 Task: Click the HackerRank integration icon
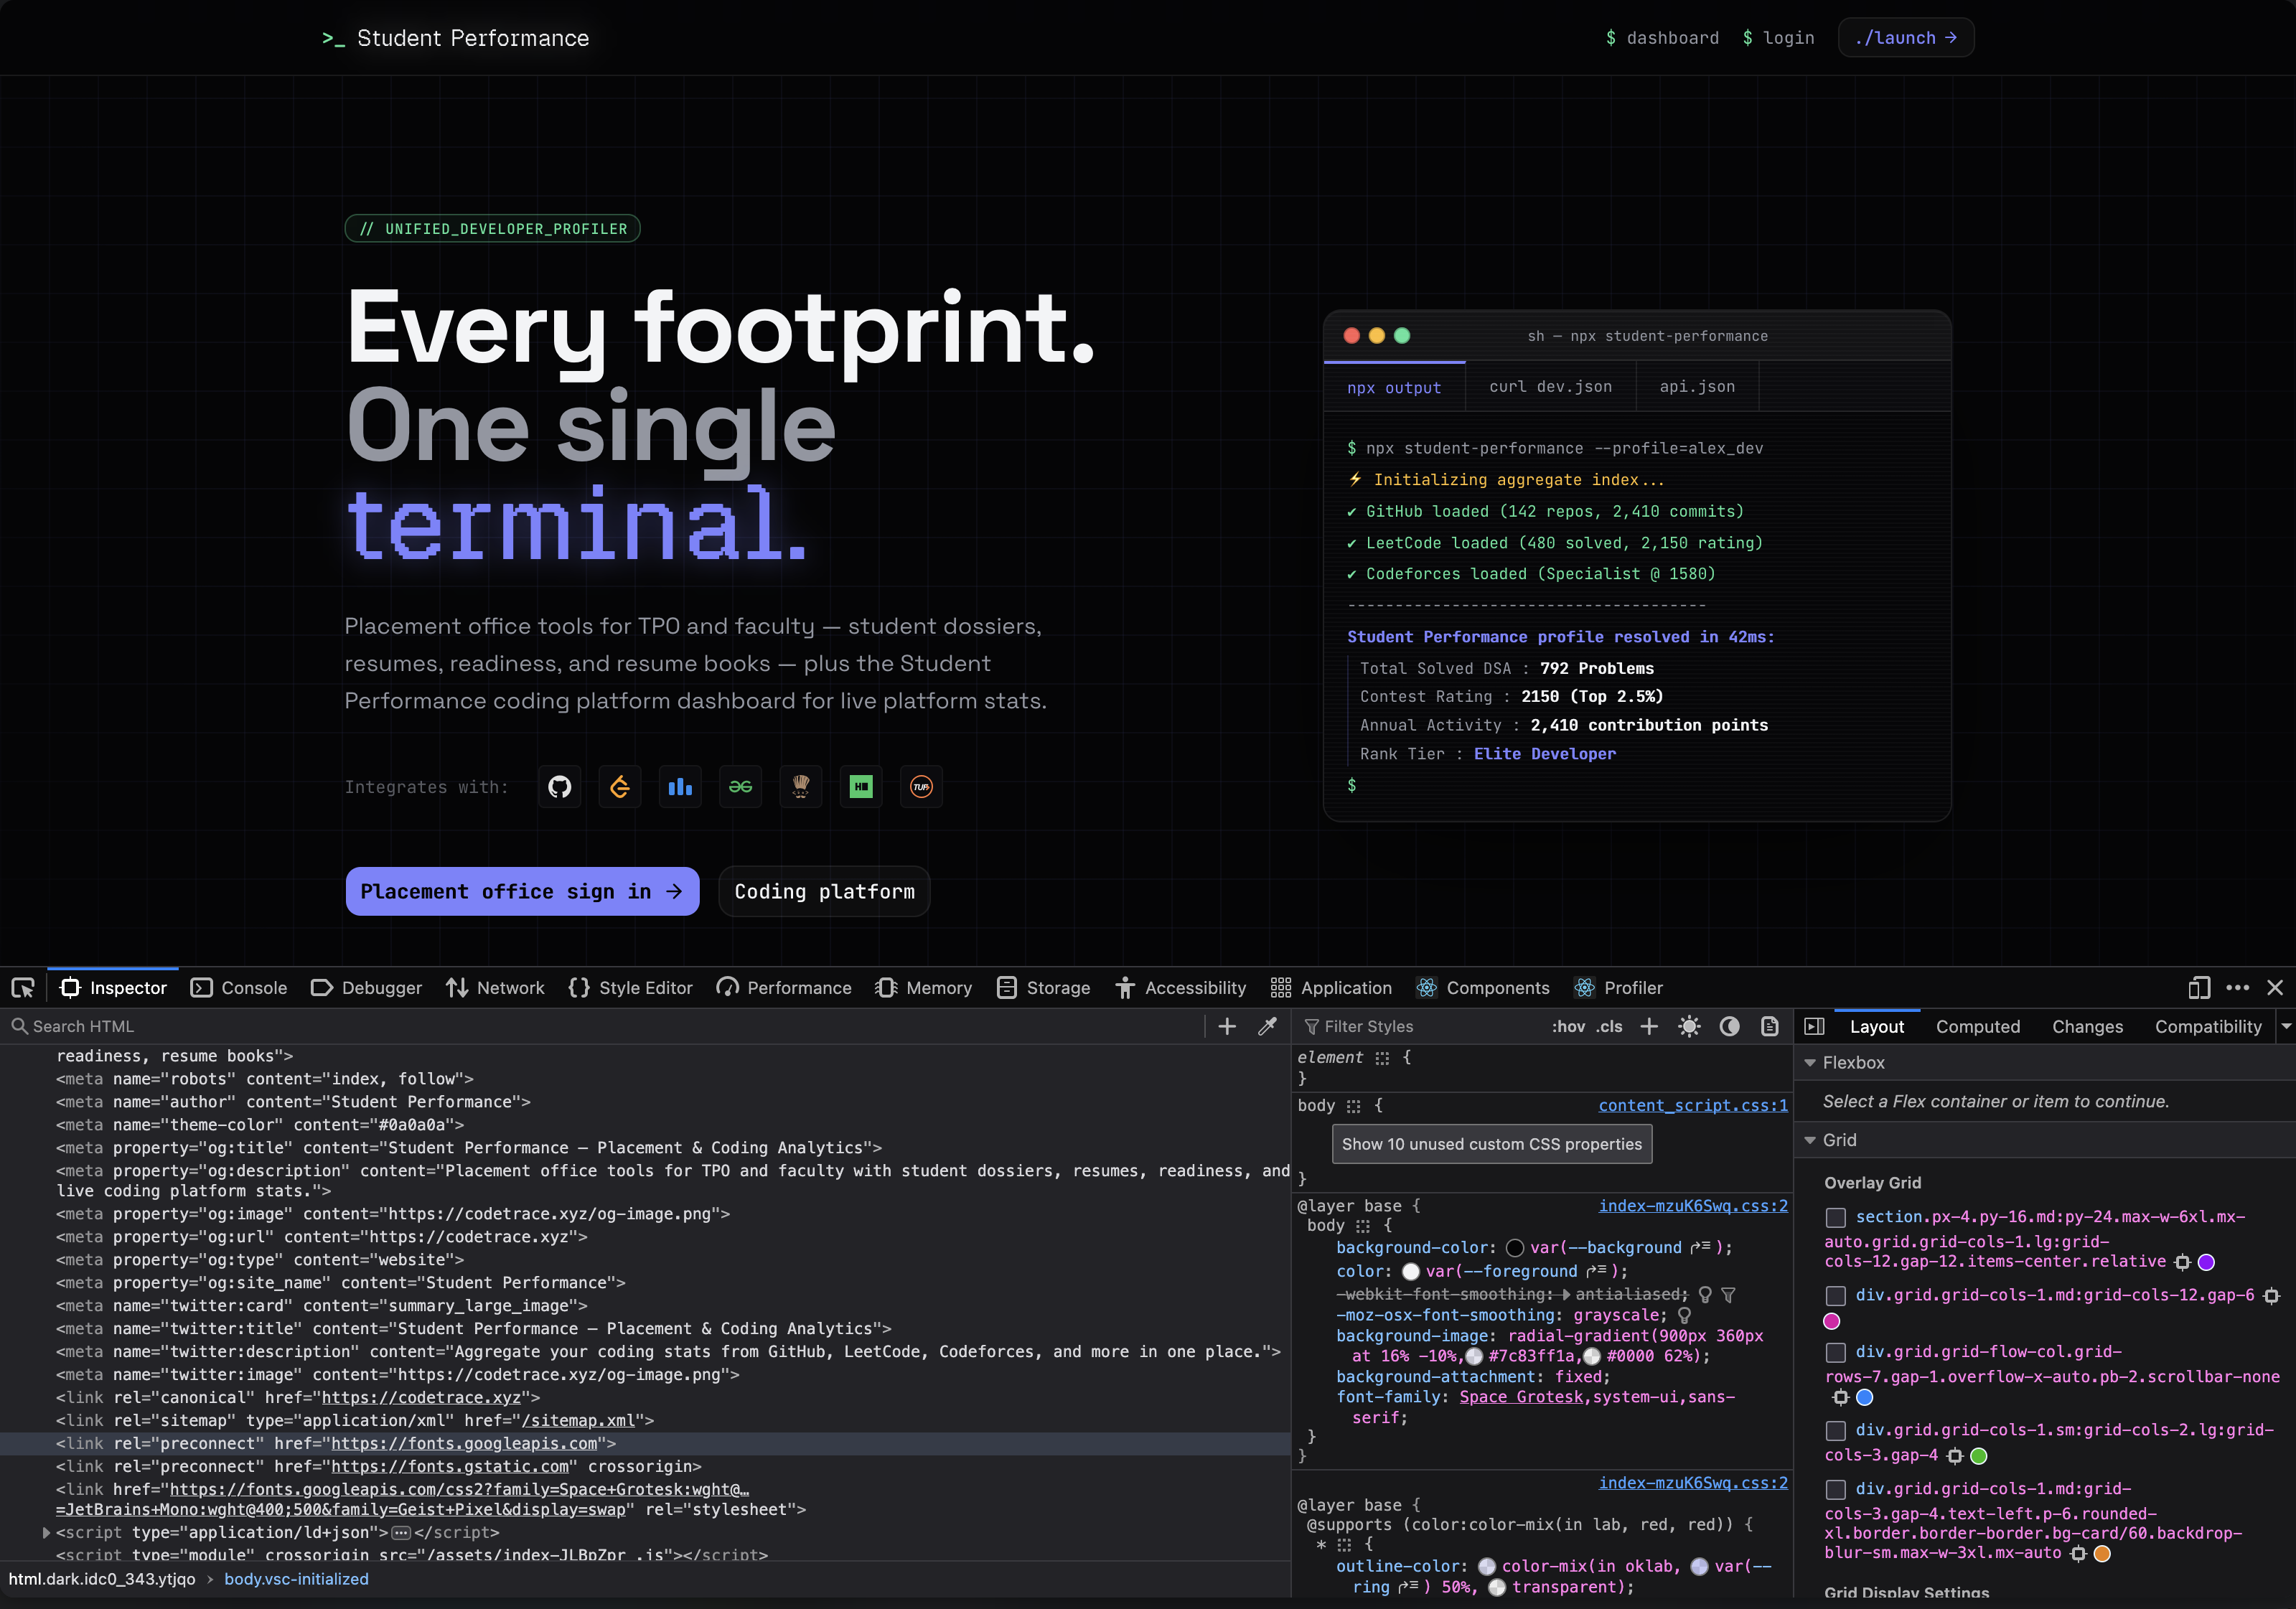861,787
